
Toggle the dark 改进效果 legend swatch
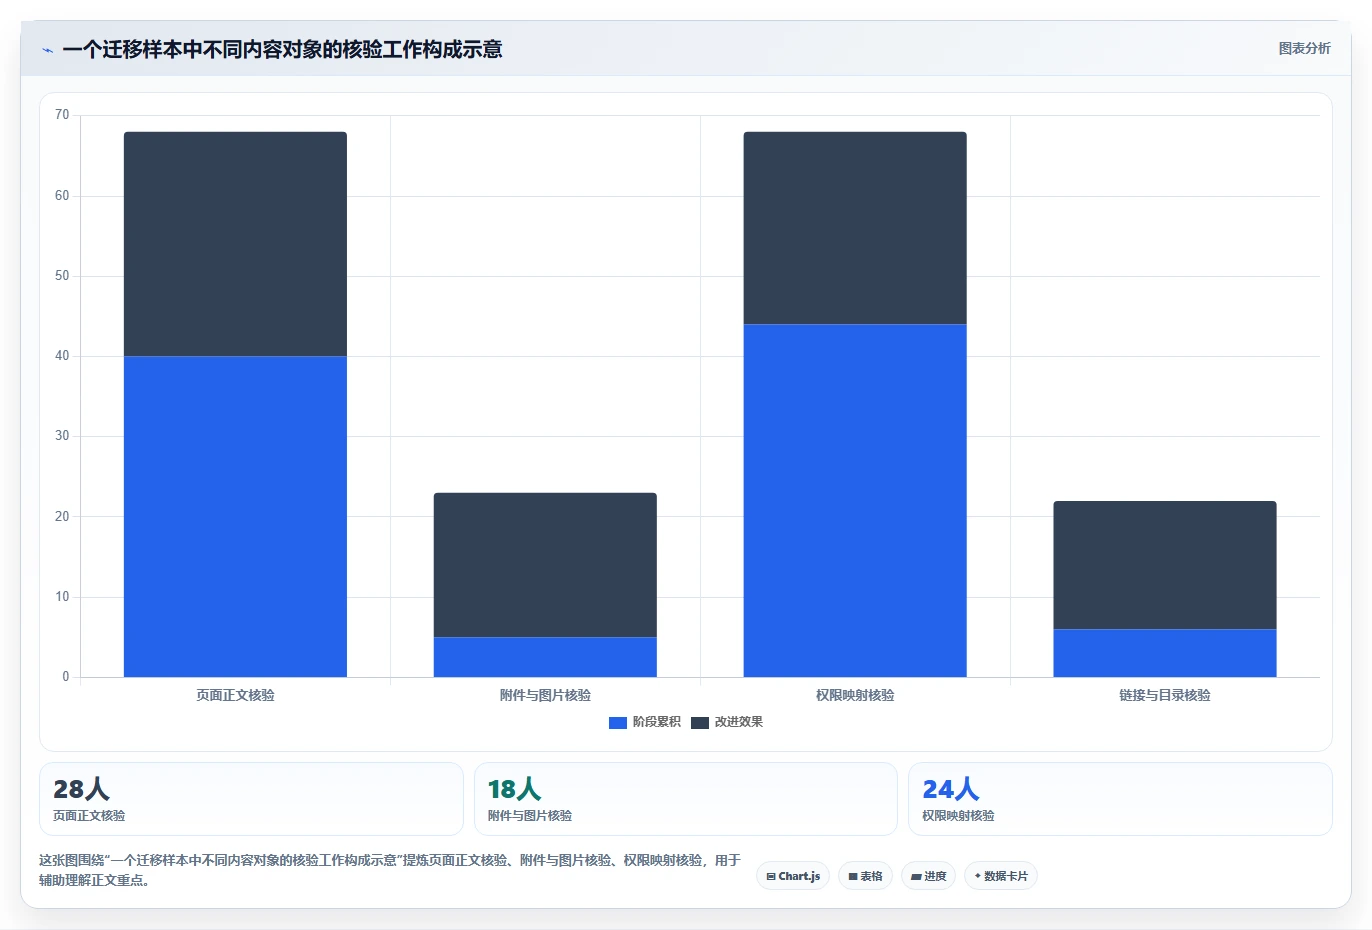click(700, 722)
